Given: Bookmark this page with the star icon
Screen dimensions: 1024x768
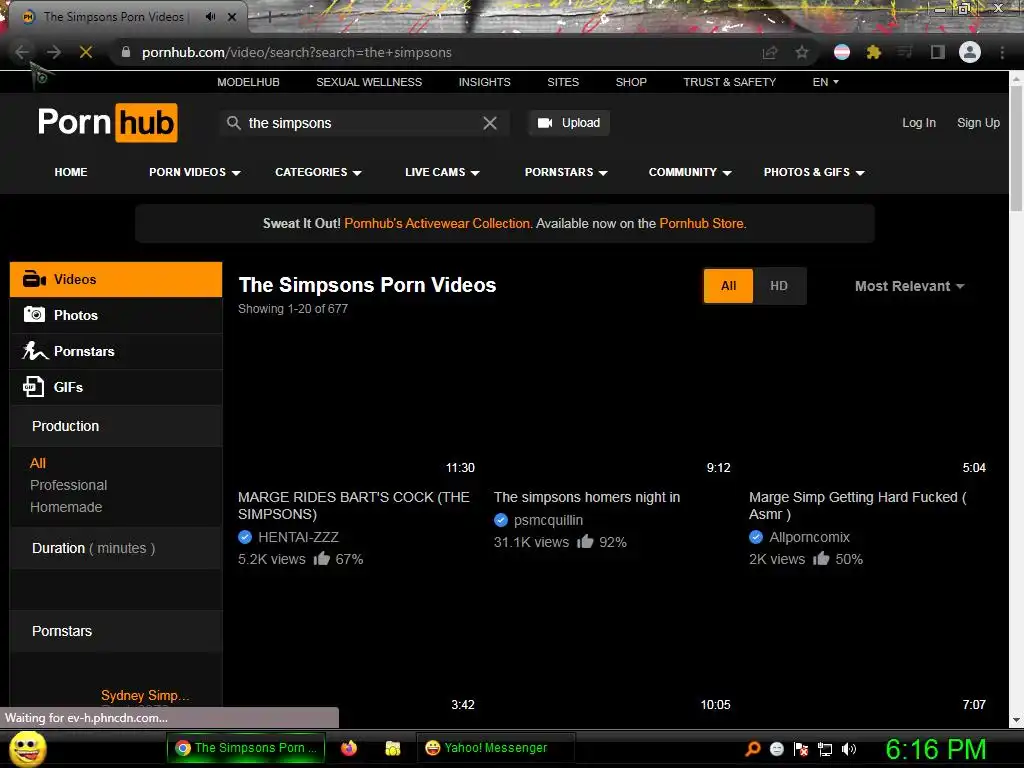Looking at the screenshot, I should pos(802,52).
